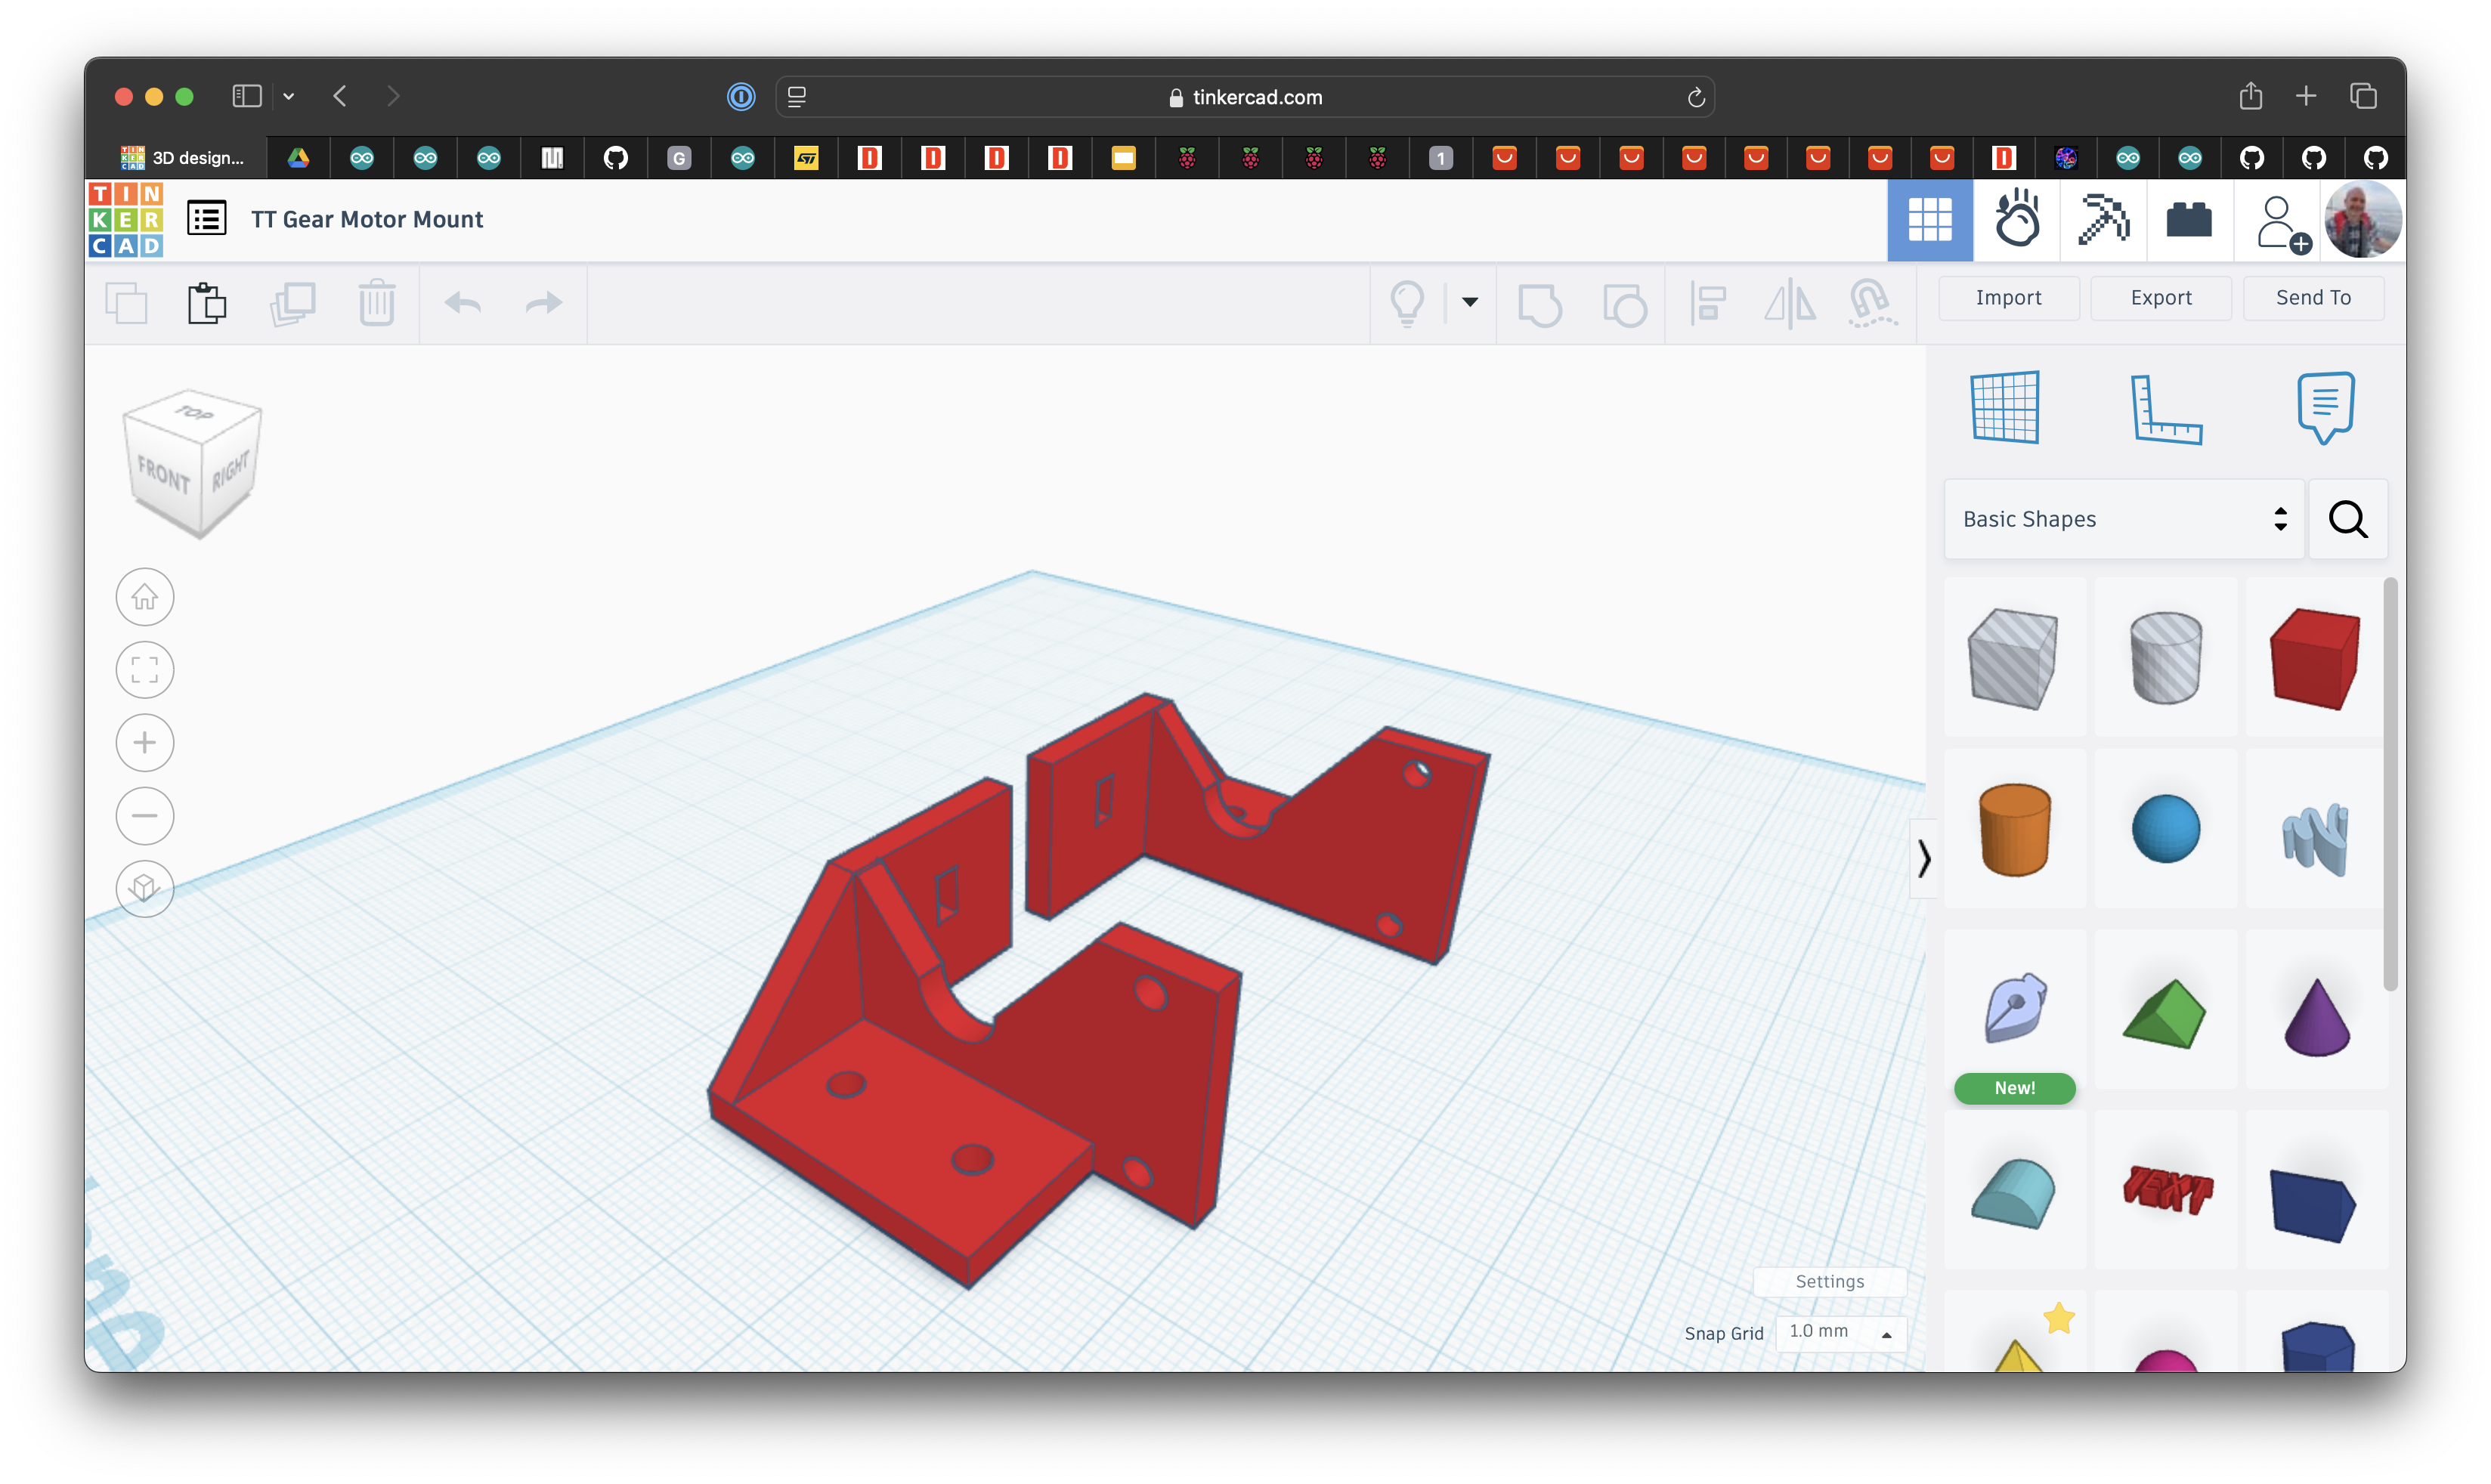Select the Ruler tool icon
The height and width of the screenshot is (1484, 2491).
[2165, 409]
